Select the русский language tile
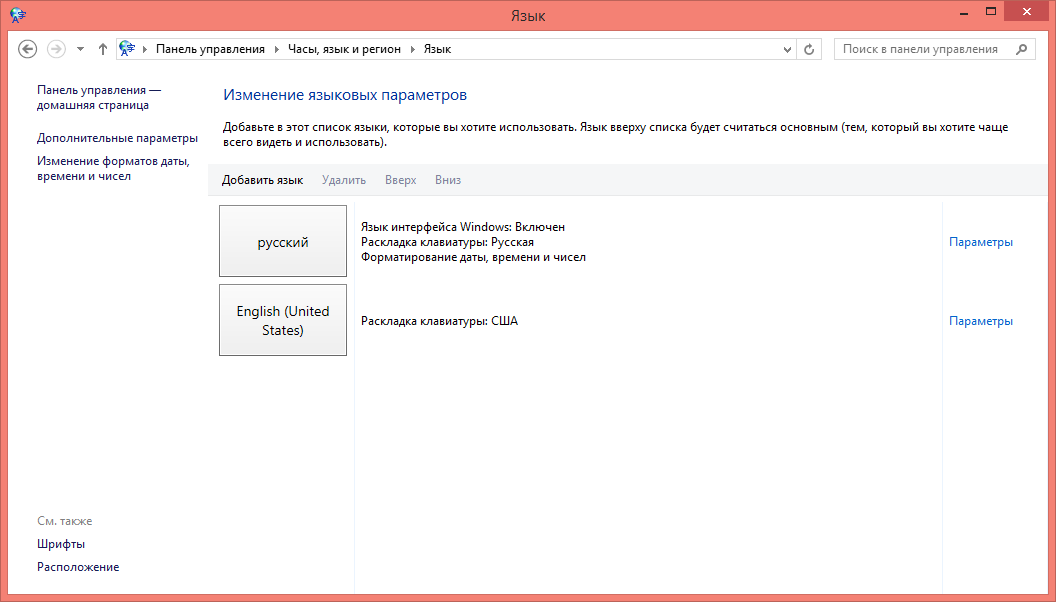 (283, 241)
